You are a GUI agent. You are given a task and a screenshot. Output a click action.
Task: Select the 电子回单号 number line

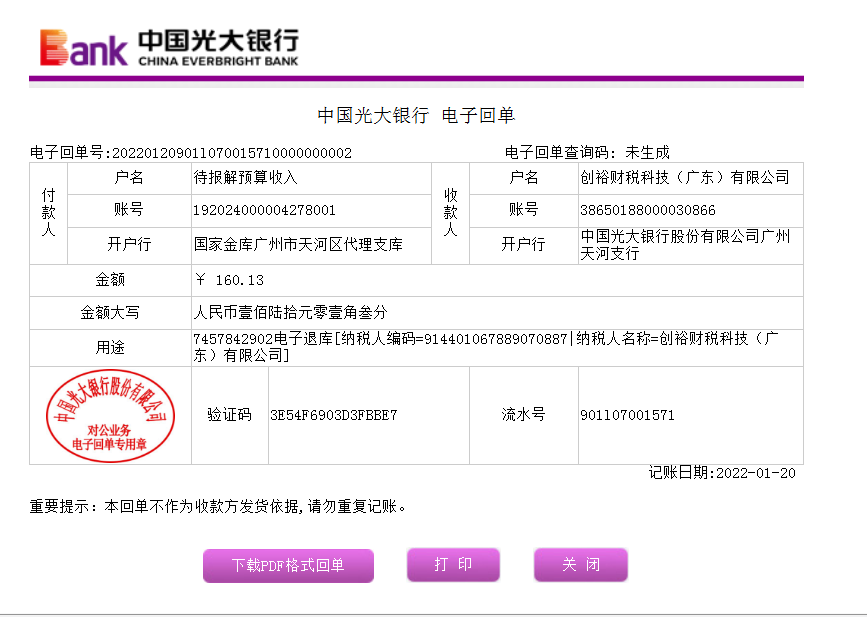pos(191,153)
